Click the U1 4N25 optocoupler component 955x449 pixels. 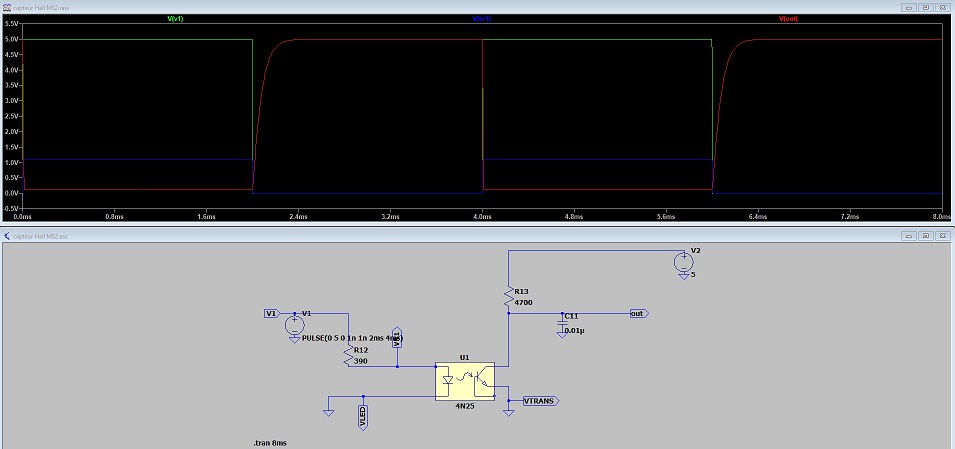(465, 382)
